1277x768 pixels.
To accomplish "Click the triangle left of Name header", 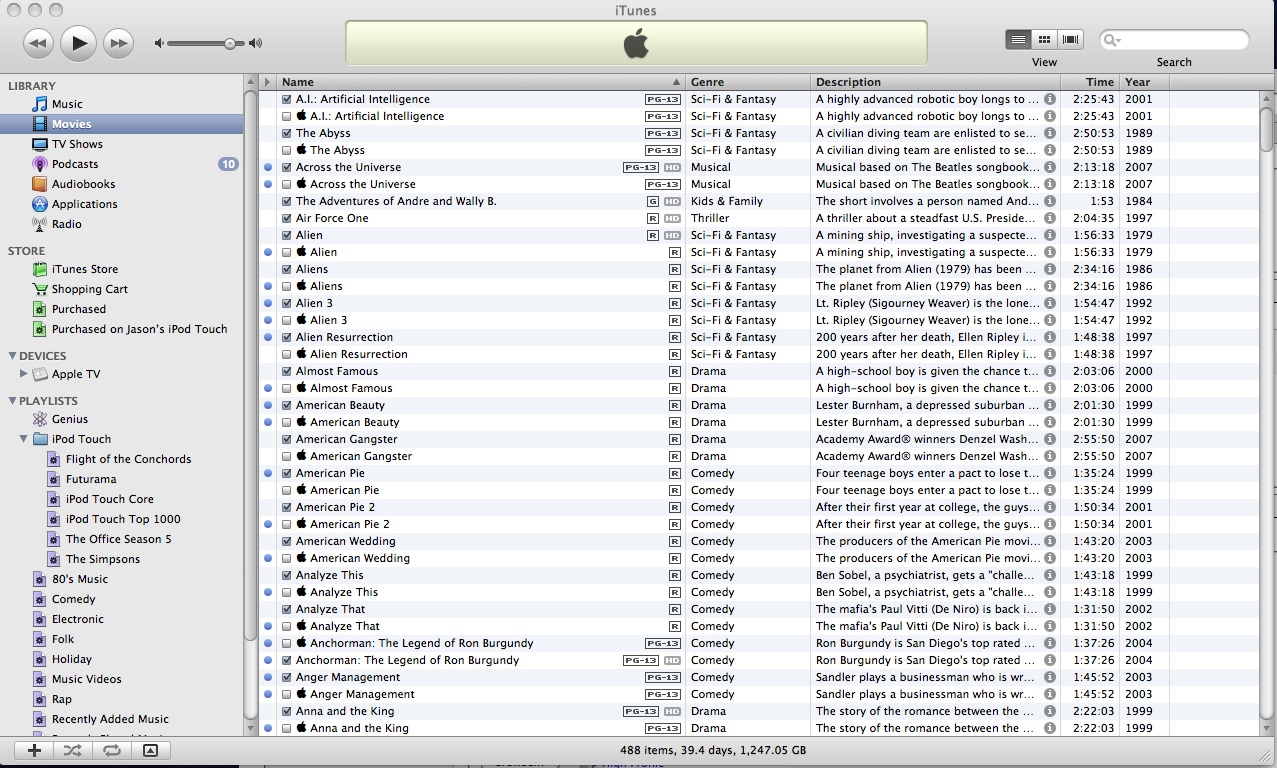I will 267,82.
